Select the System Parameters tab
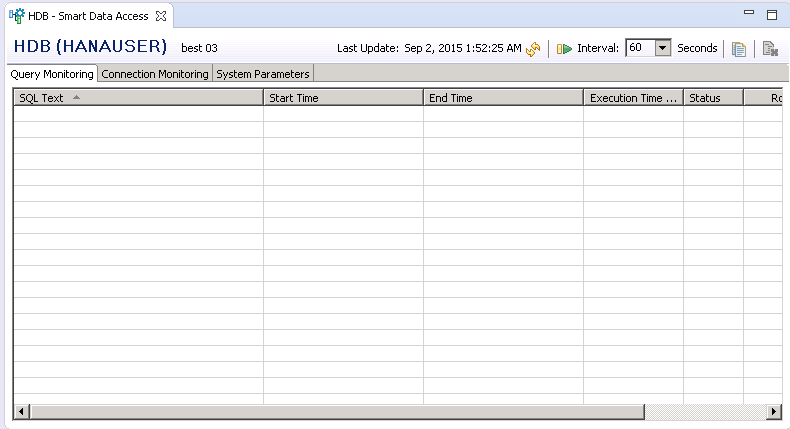 263,74
